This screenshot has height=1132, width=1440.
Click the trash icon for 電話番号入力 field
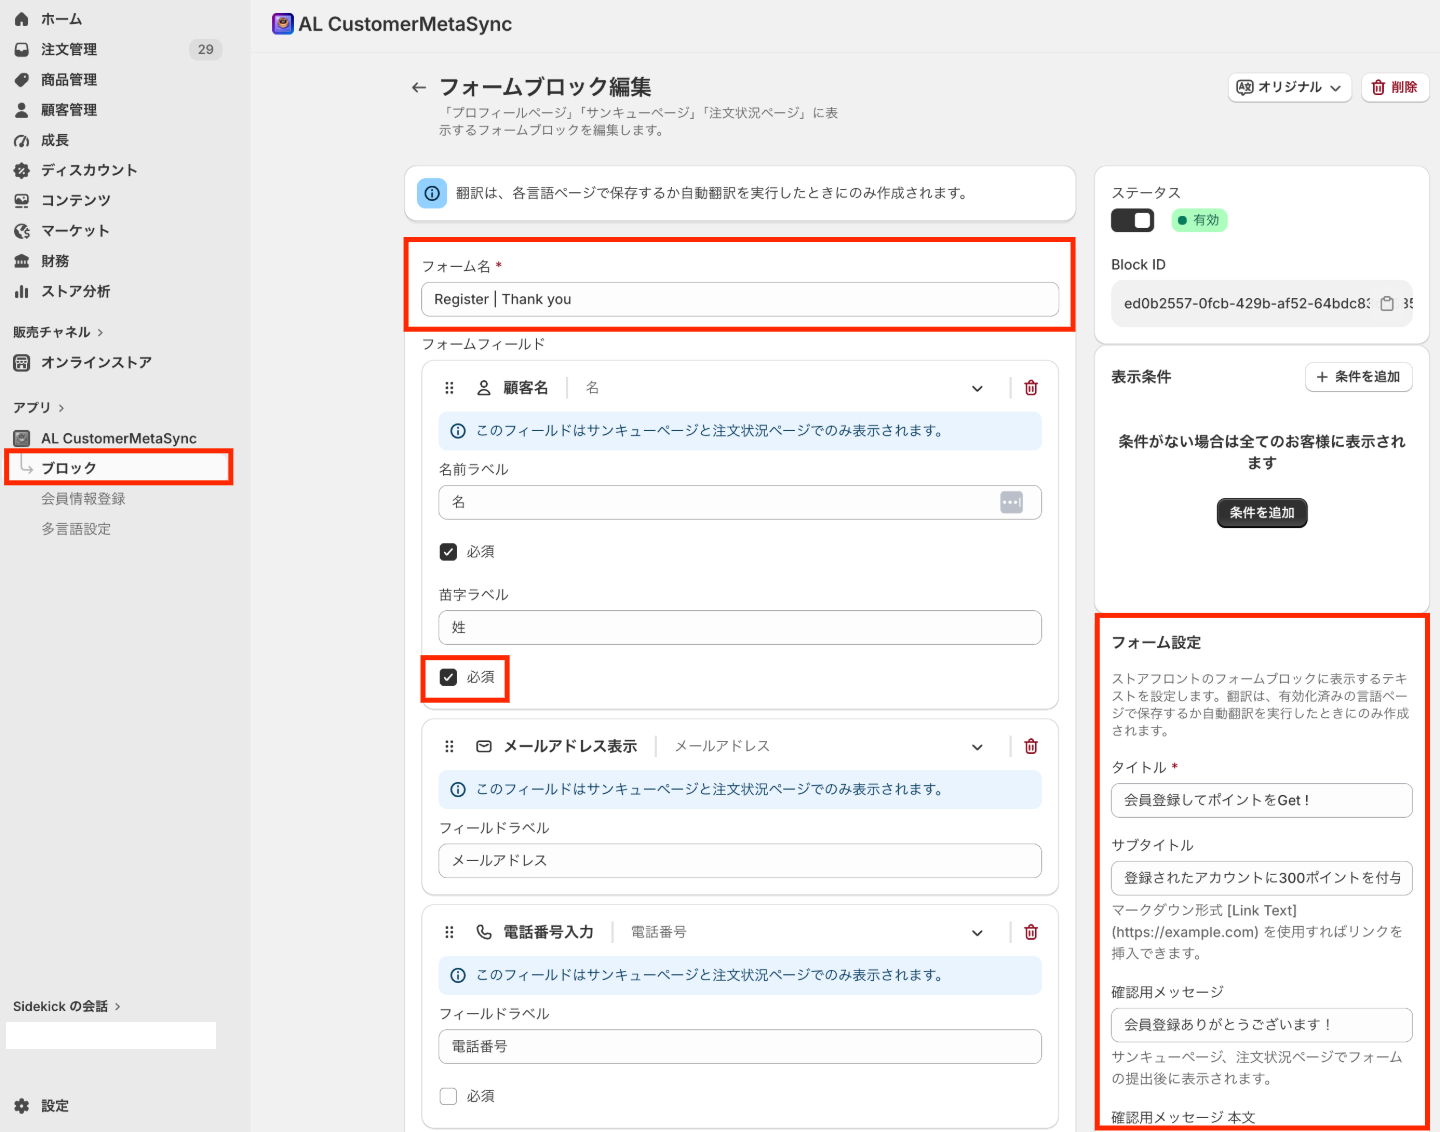coord(1031,932)
